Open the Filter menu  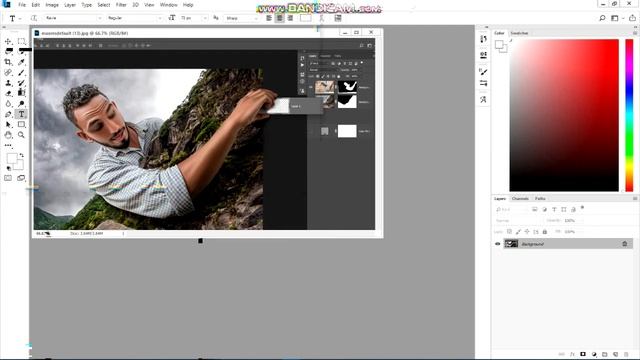(x=121, y=5)
